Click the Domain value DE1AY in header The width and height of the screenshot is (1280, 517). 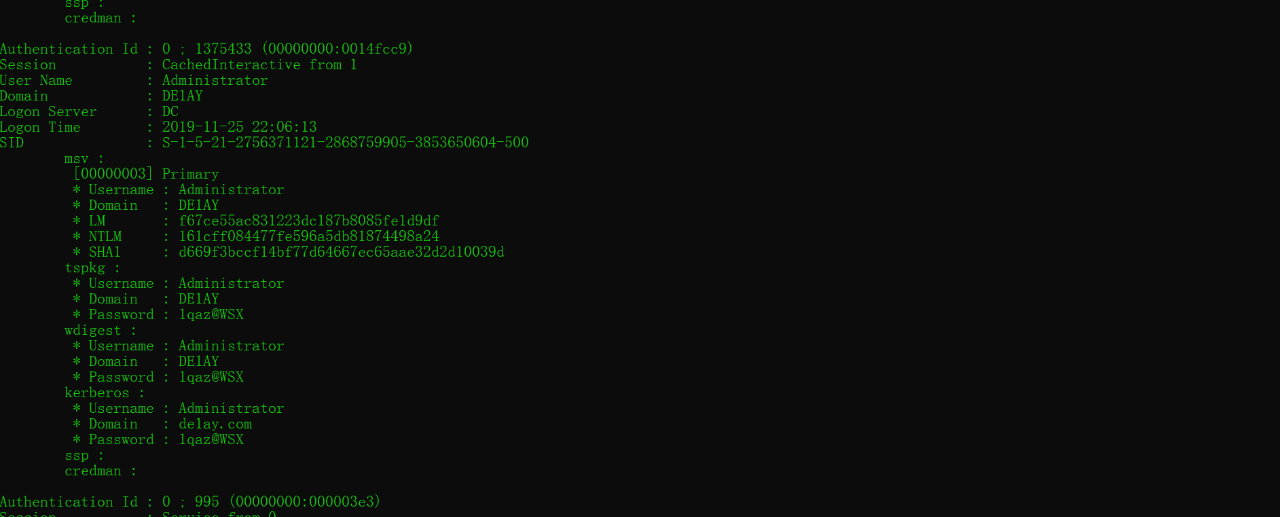coord(182,96)
